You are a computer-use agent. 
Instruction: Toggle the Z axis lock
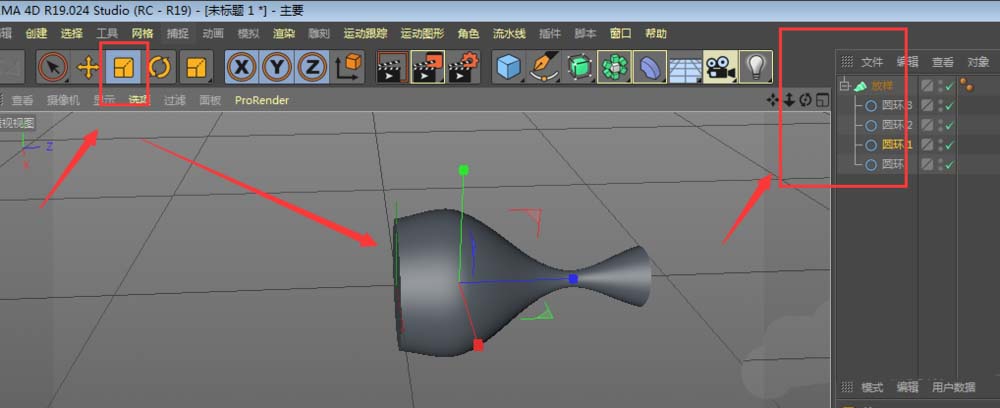(x=312, y=67)
